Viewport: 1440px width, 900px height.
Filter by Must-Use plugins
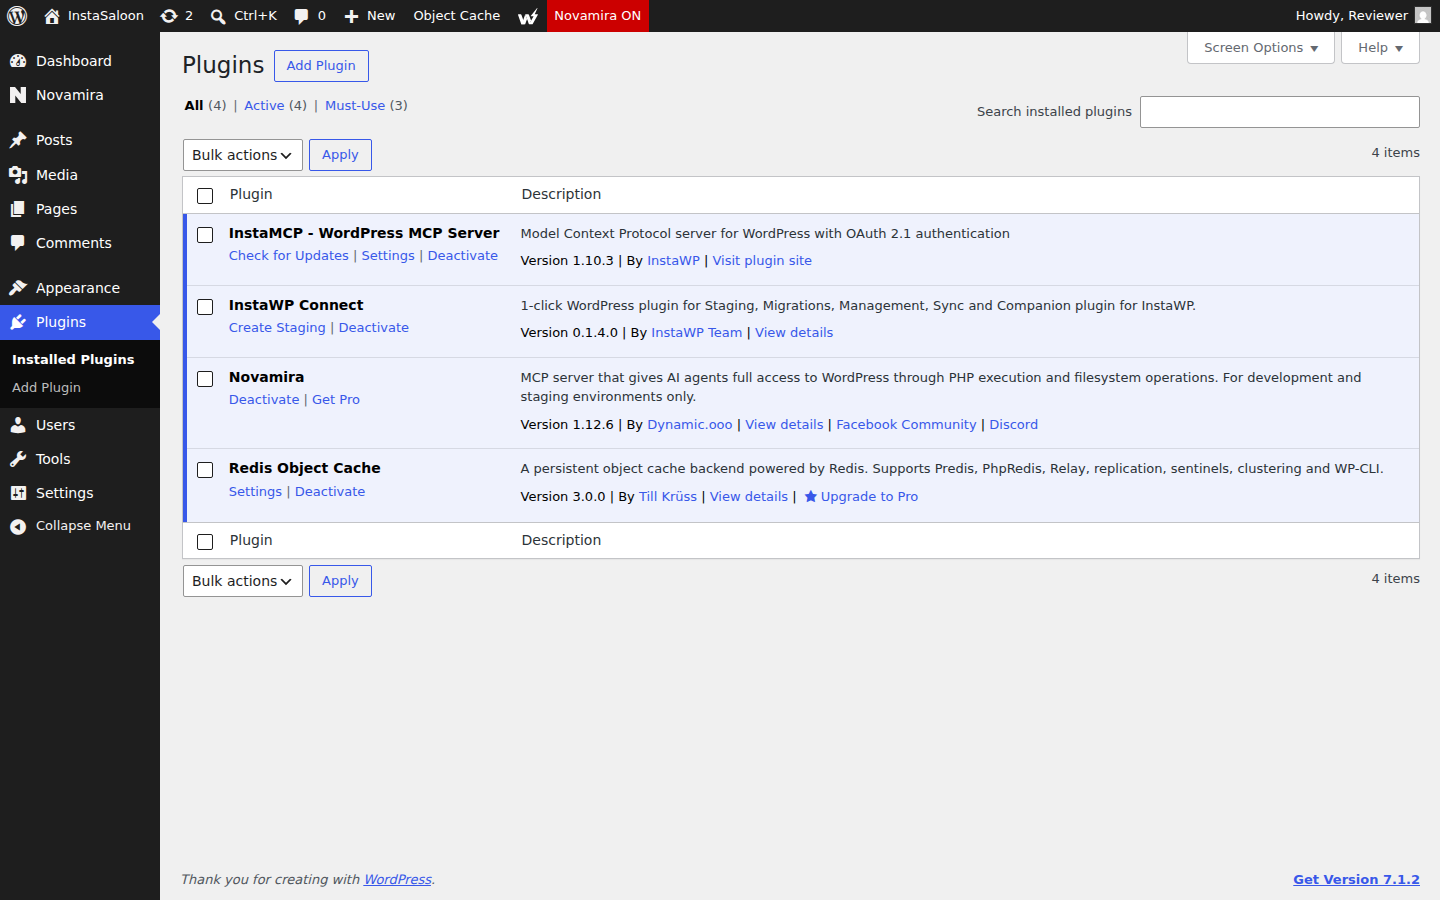tap(355, 105)
